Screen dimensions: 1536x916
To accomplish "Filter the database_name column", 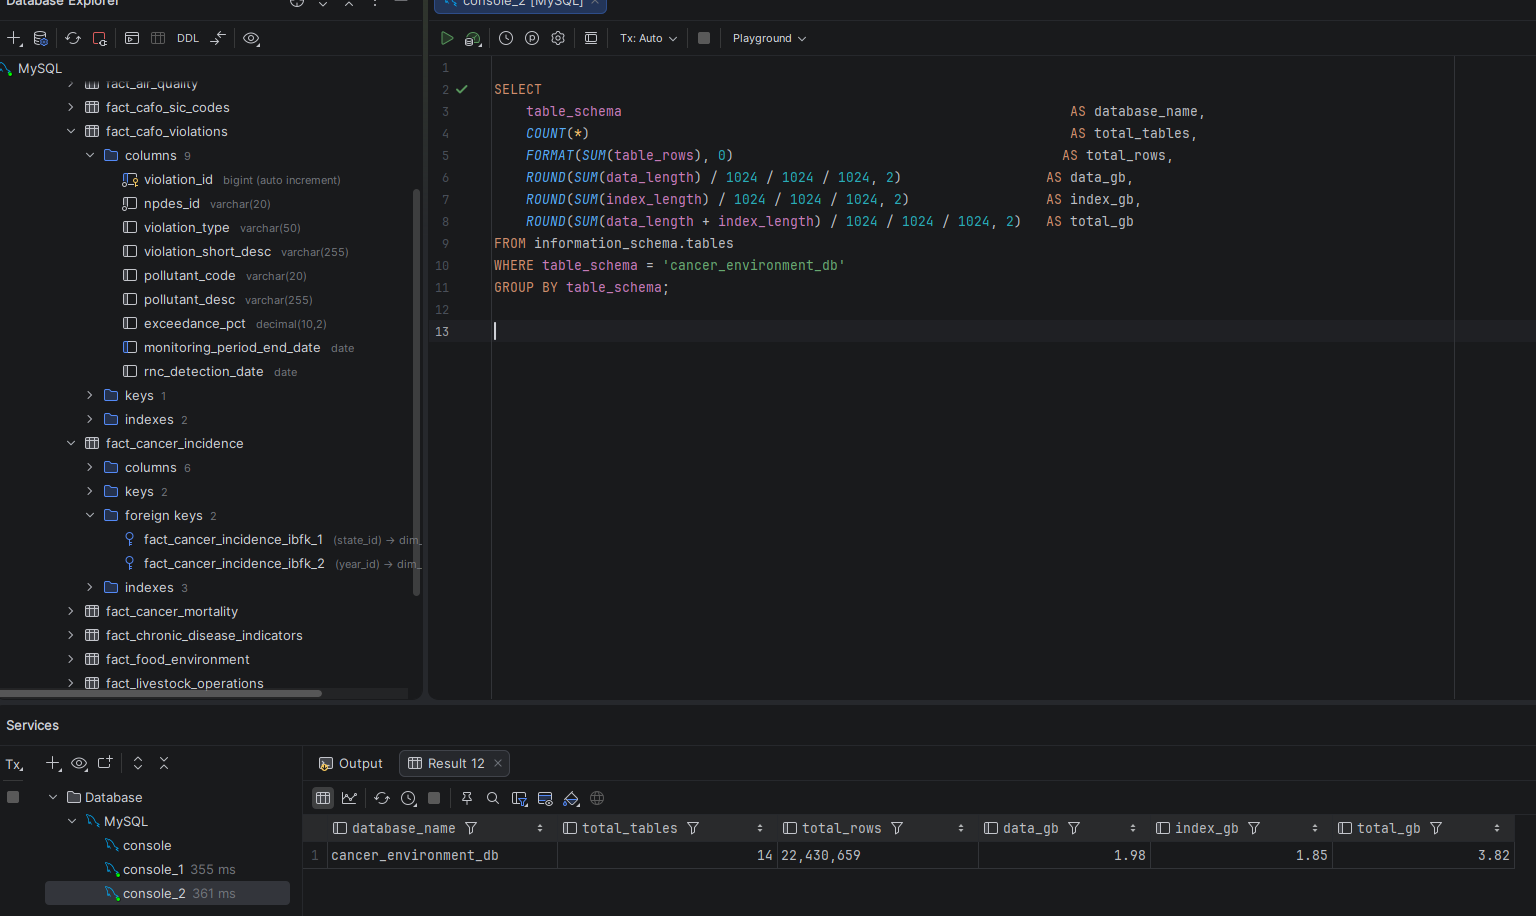I will (471, 828).
